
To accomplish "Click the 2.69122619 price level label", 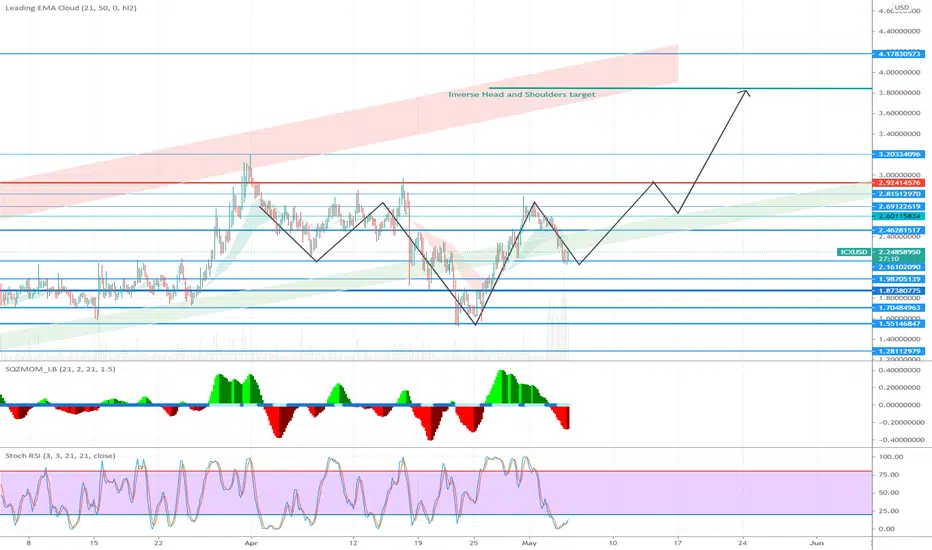I will pyautogui.click(x=899, y=206).
